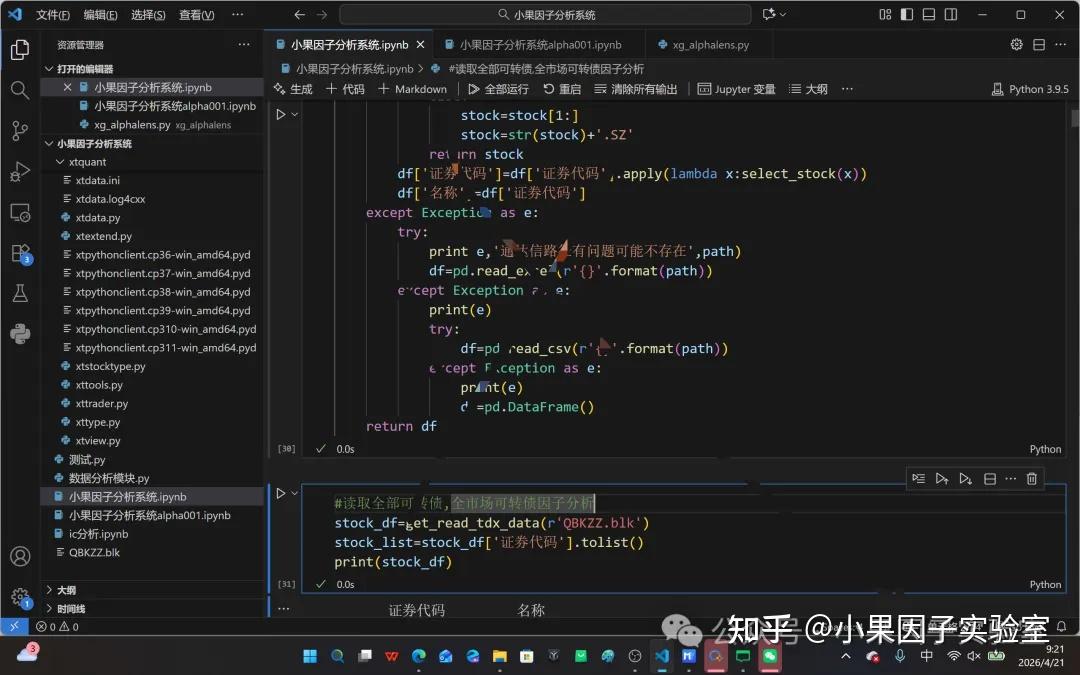The image size is (1080, 675).
Task: Toggle bottom panel layout icon
Action: (928, 14)
